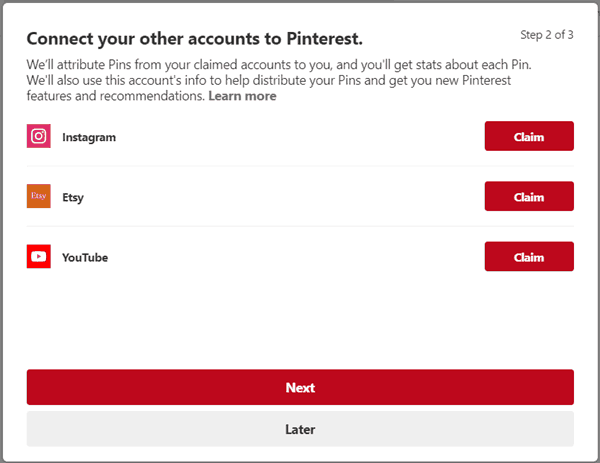The width and height of the screenshot is (600, 463).
Task: Click the 'We'll attribute Pins' description sentence
Action: tap(279, 65)
